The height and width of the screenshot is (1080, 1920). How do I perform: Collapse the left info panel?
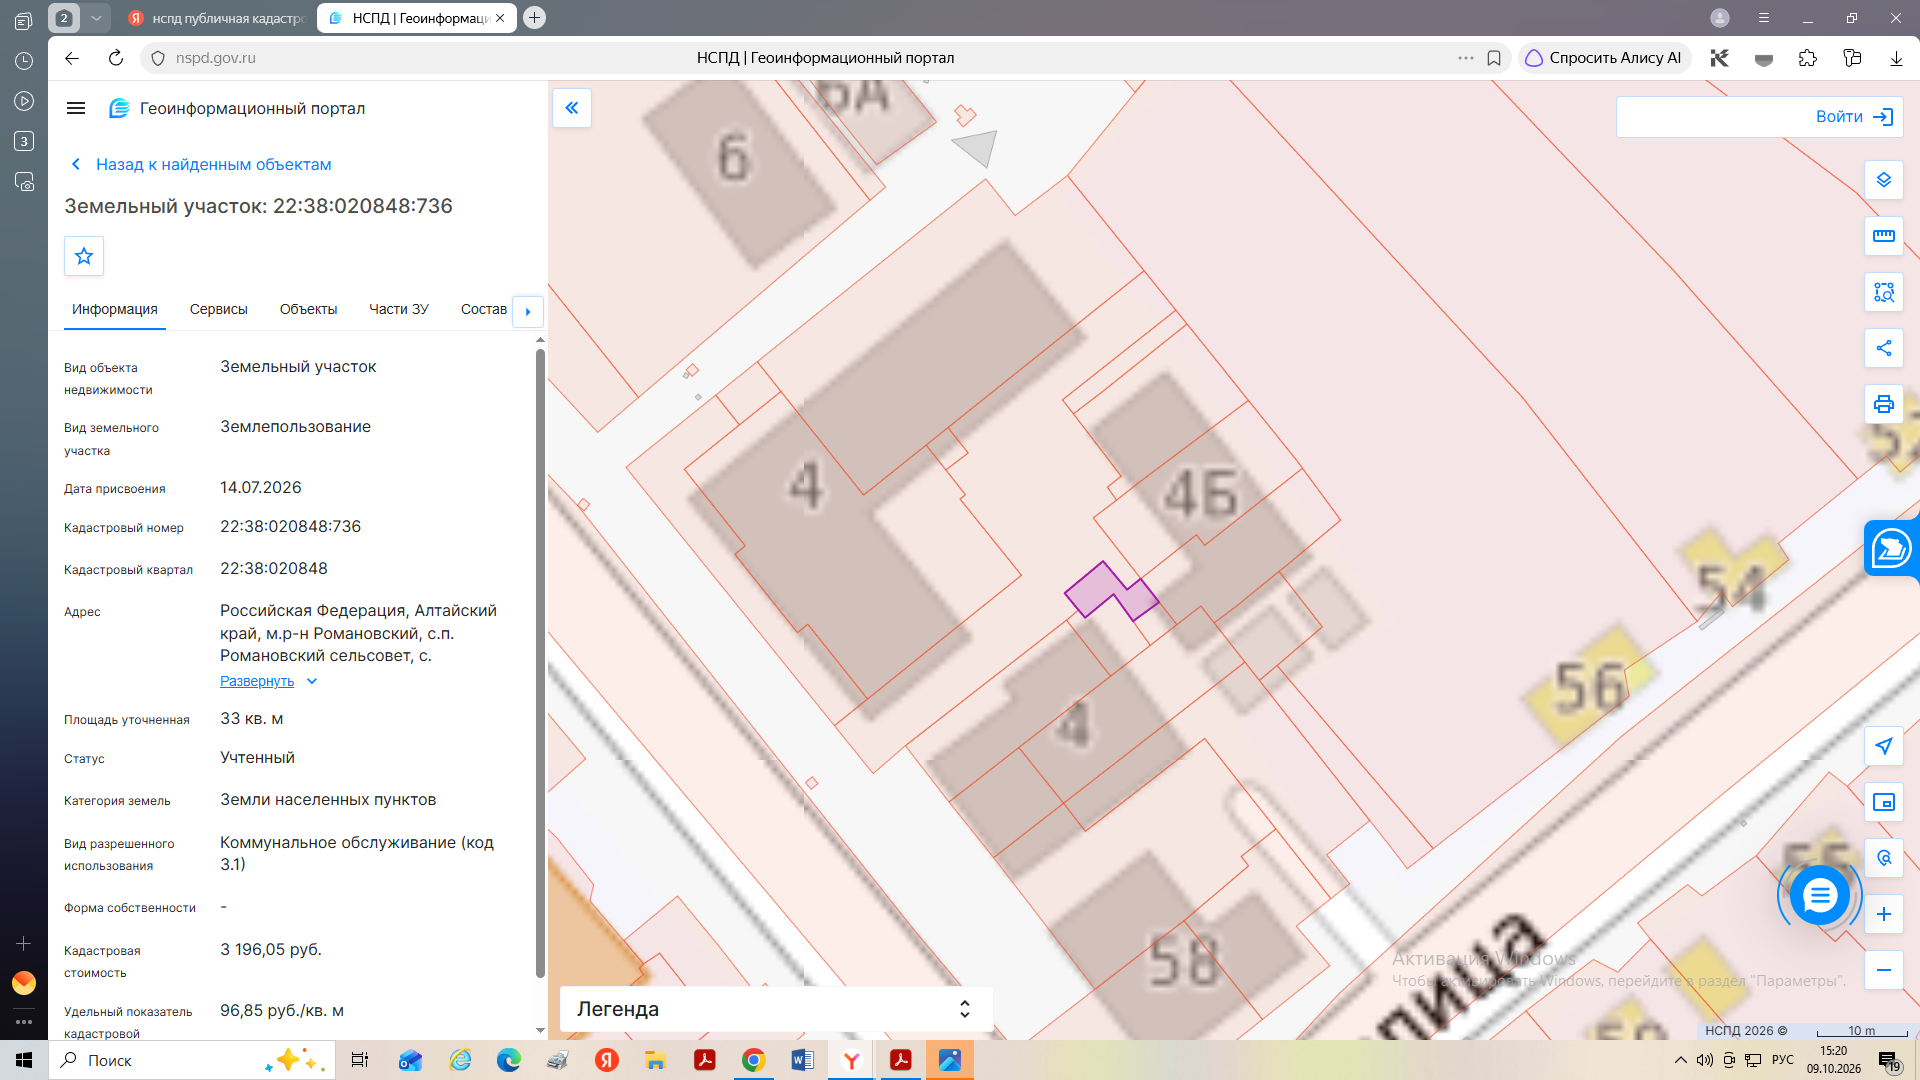tap(572, 108)
